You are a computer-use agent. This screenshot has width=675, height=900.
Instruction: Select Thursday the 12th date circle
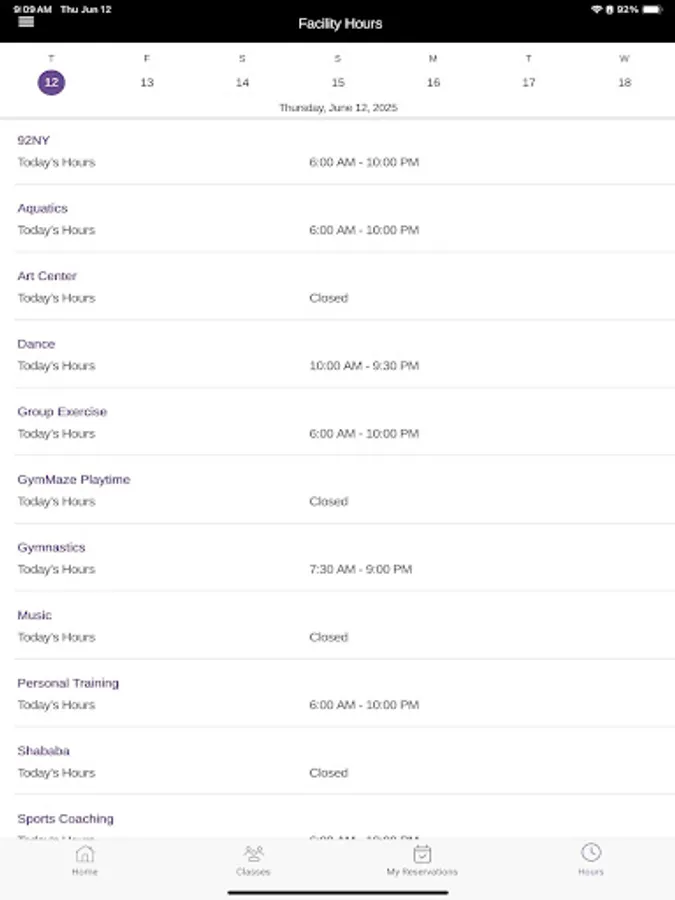point(51,82)
